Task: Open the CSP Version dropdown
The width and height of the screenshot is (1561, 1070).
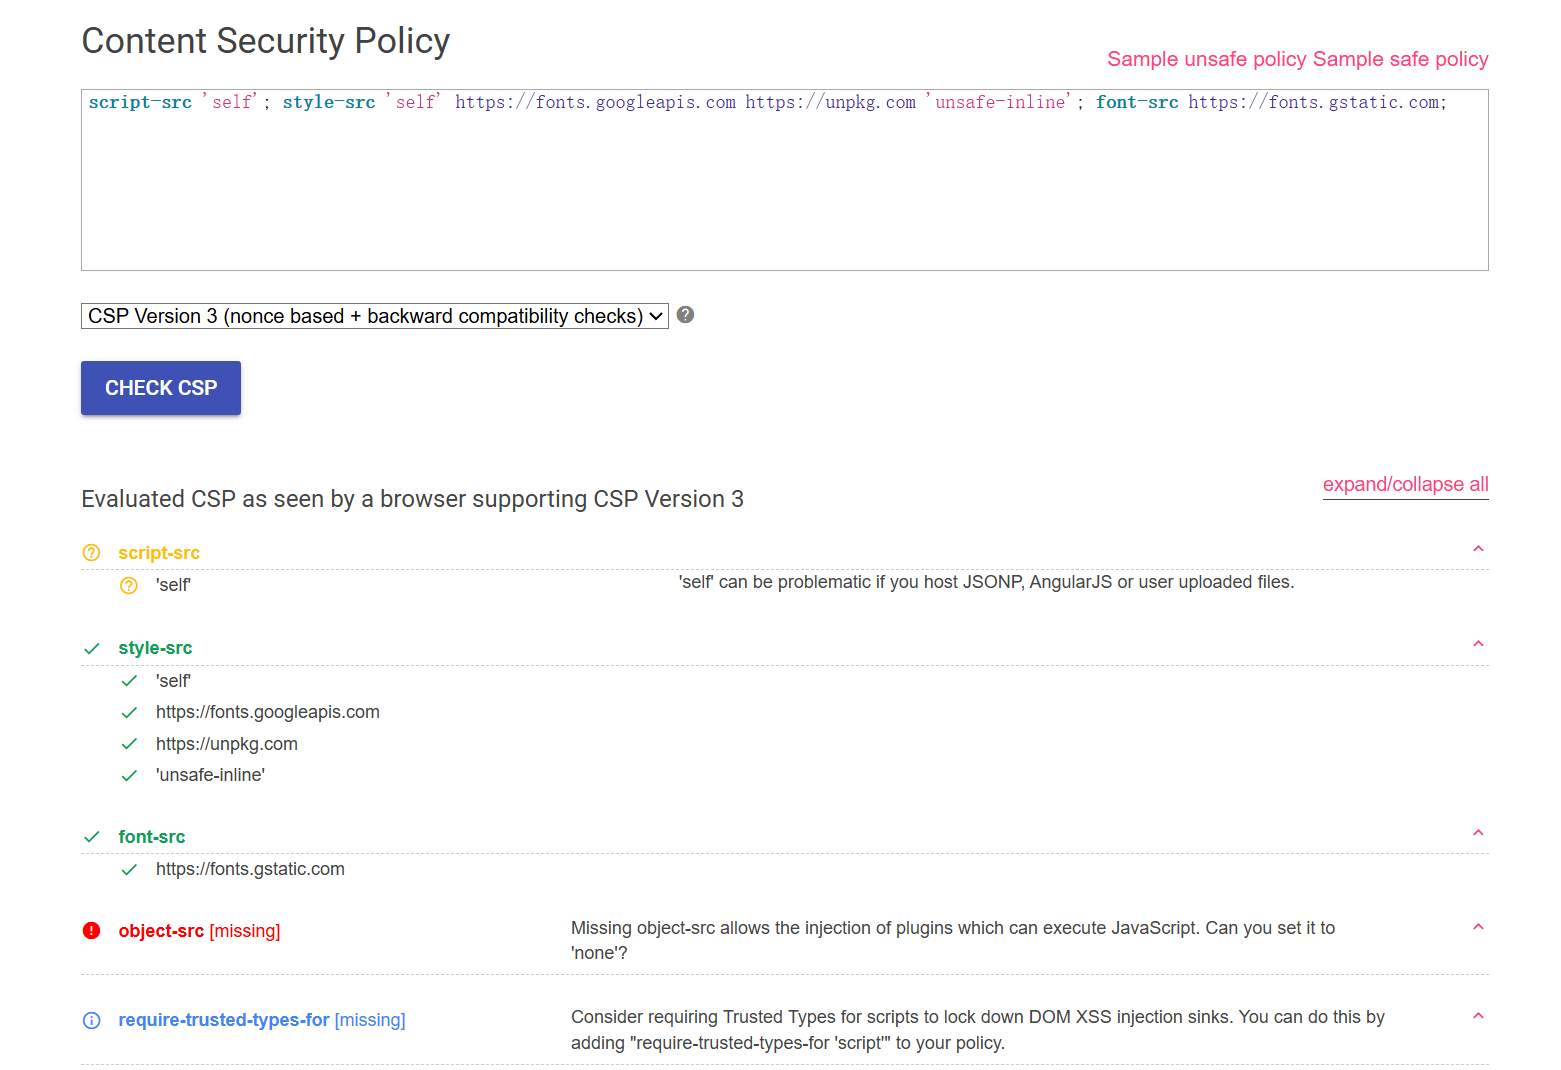Action: [374, 316]
